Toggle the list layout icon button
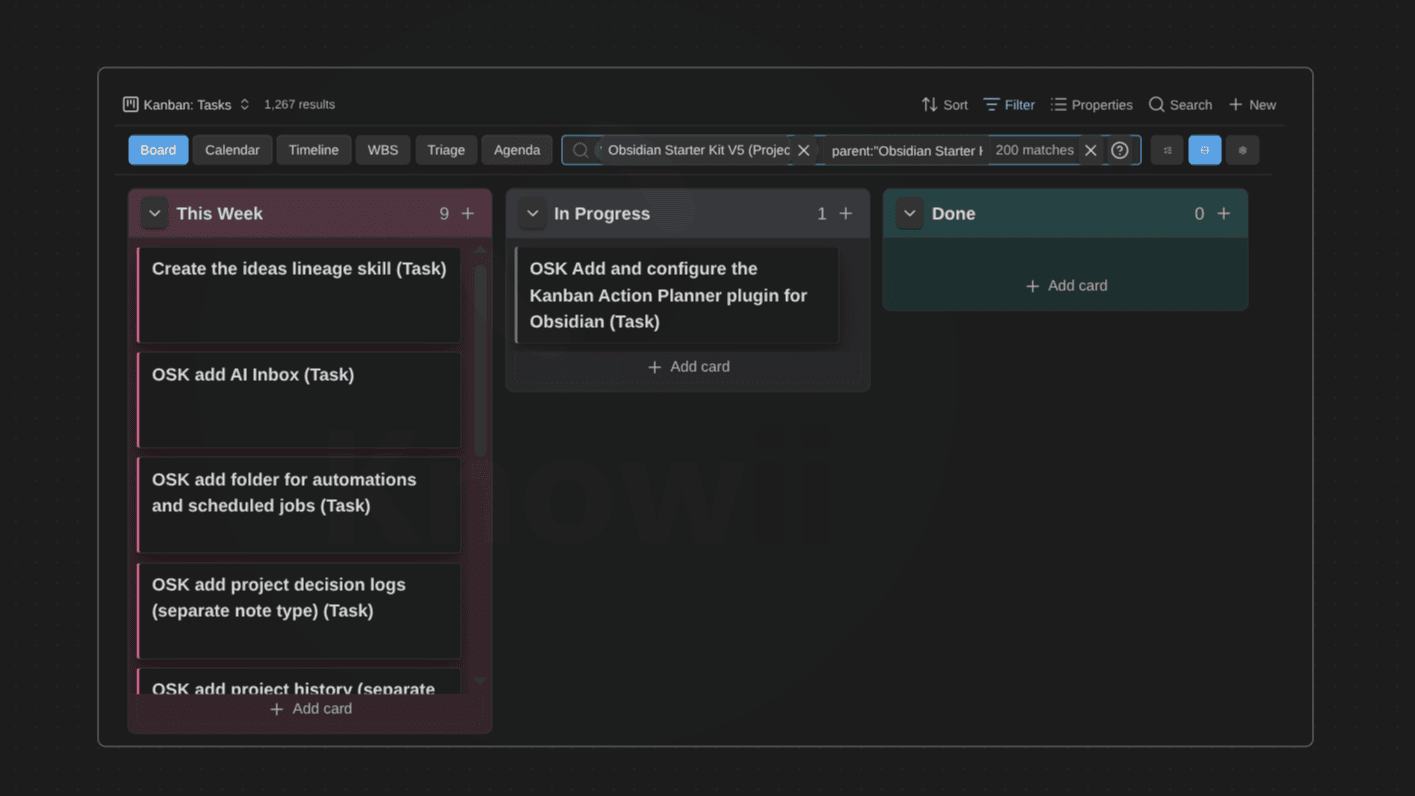 (1167, 150)
